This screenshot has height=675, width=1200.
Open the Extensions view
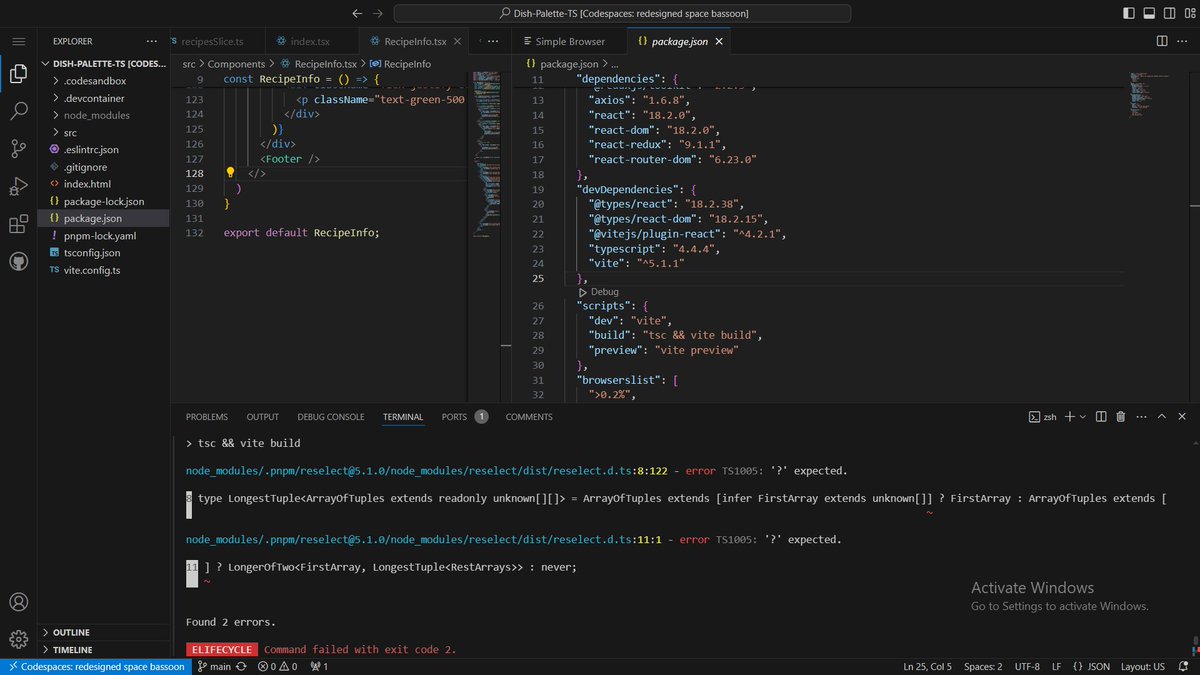(x=18, y=224)
